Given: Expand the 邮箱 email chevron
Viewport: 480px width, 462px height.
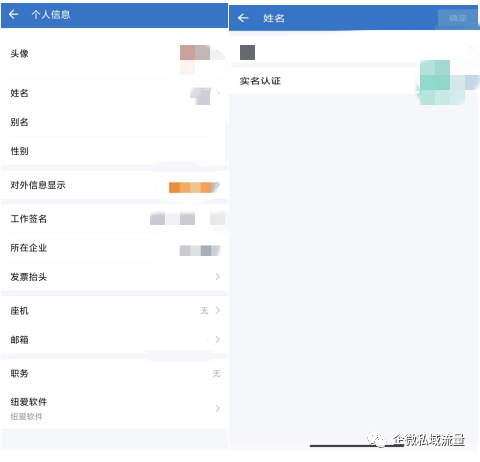Looking at the screenshot, I should point(217,339).
